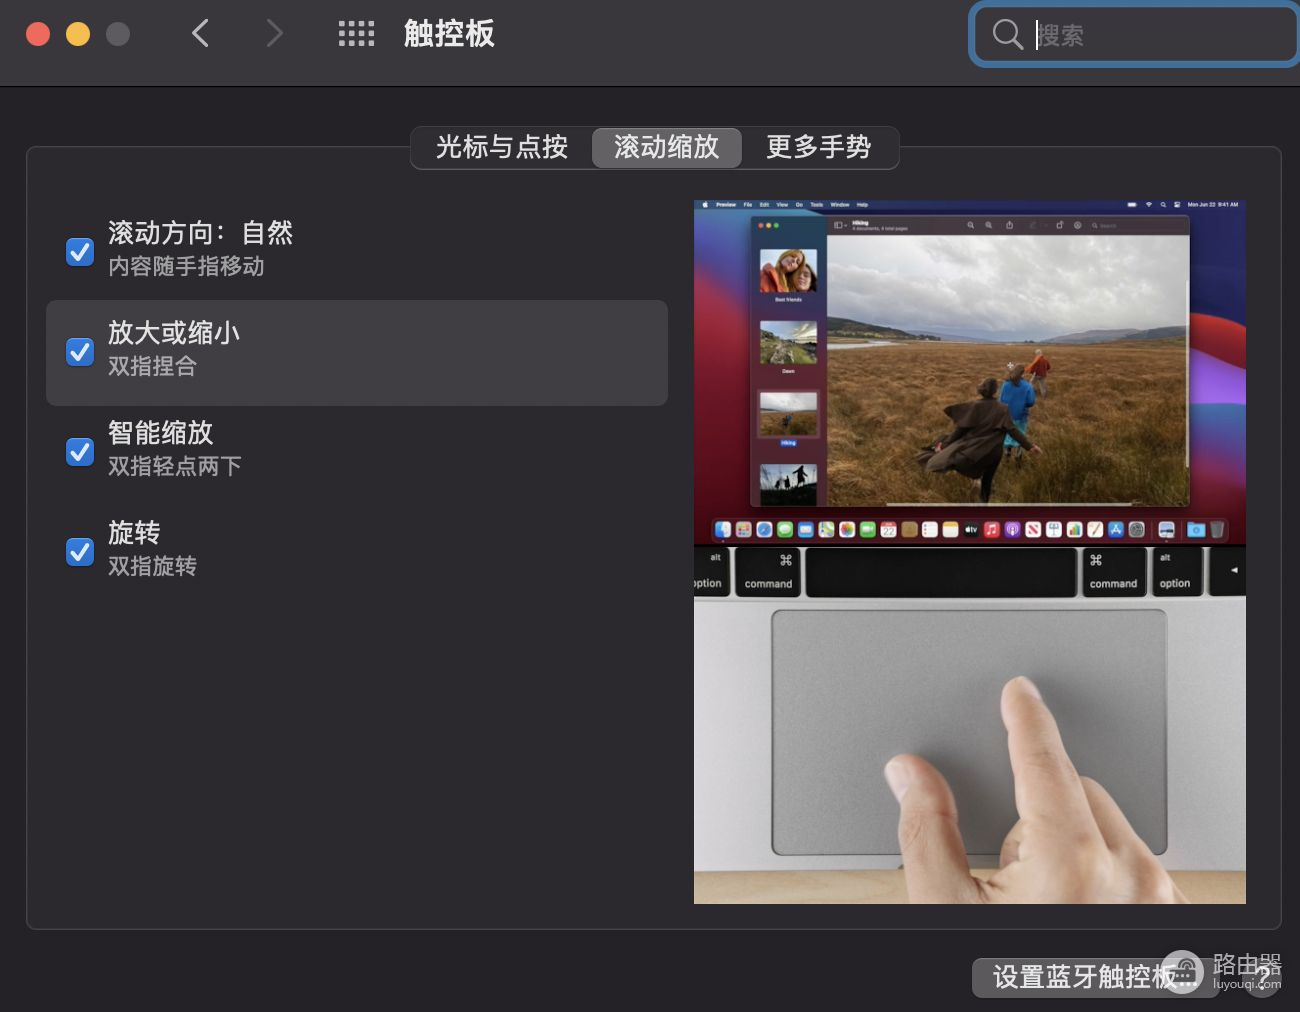Switch to the 光标与点按 tab

tap(502, 148)
